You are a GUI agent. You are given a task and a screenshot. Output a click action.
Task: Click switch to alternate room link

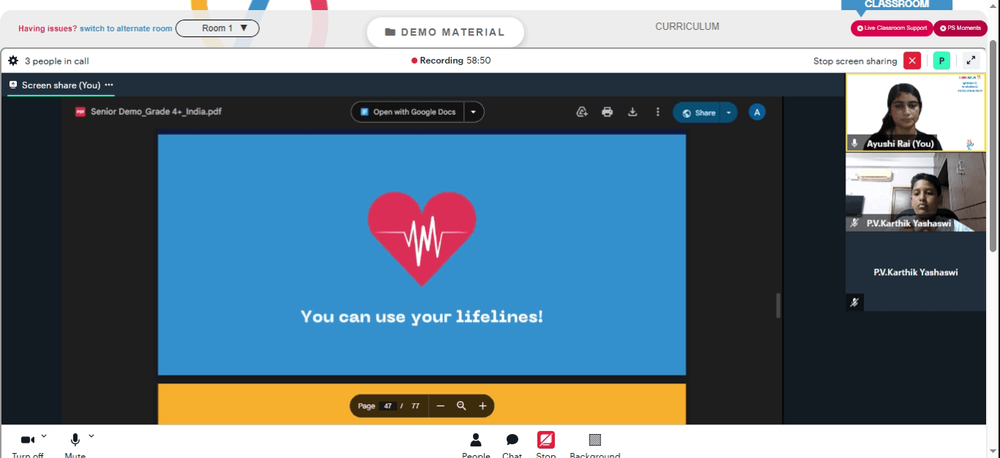pyautogui.click(x=126, y=29)
